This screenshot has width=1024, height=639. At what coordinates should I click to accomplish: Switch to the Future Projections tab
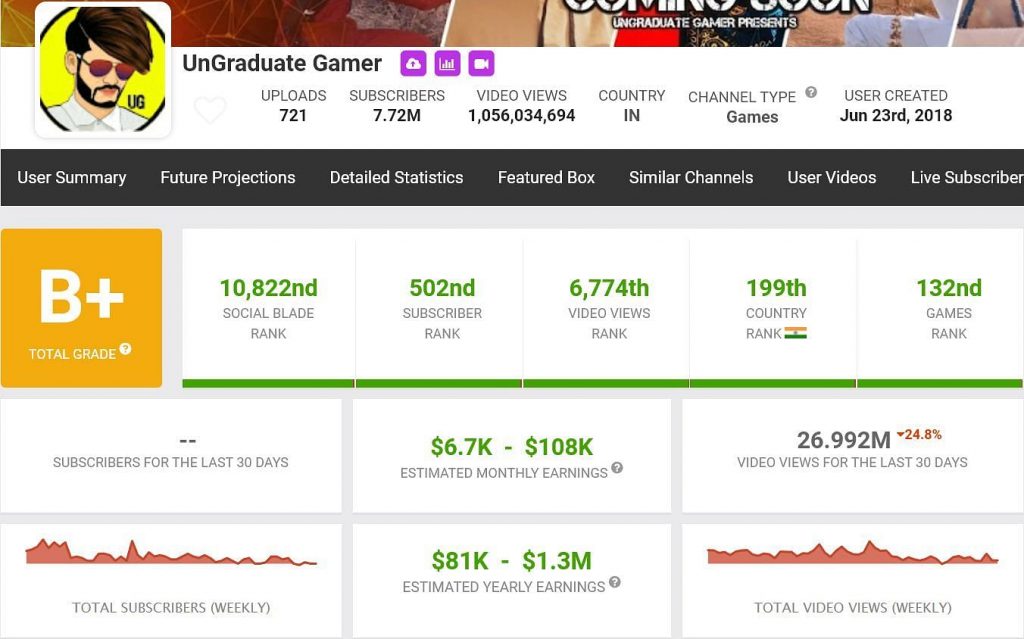pyautogui.click(x=228, y=177)
